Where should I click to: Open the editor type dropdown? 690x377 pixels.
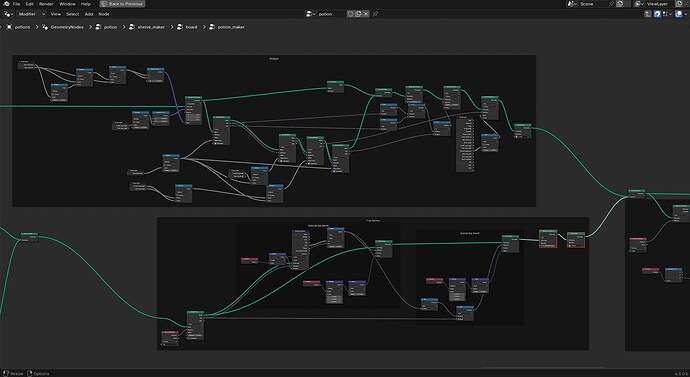[8, 14]
